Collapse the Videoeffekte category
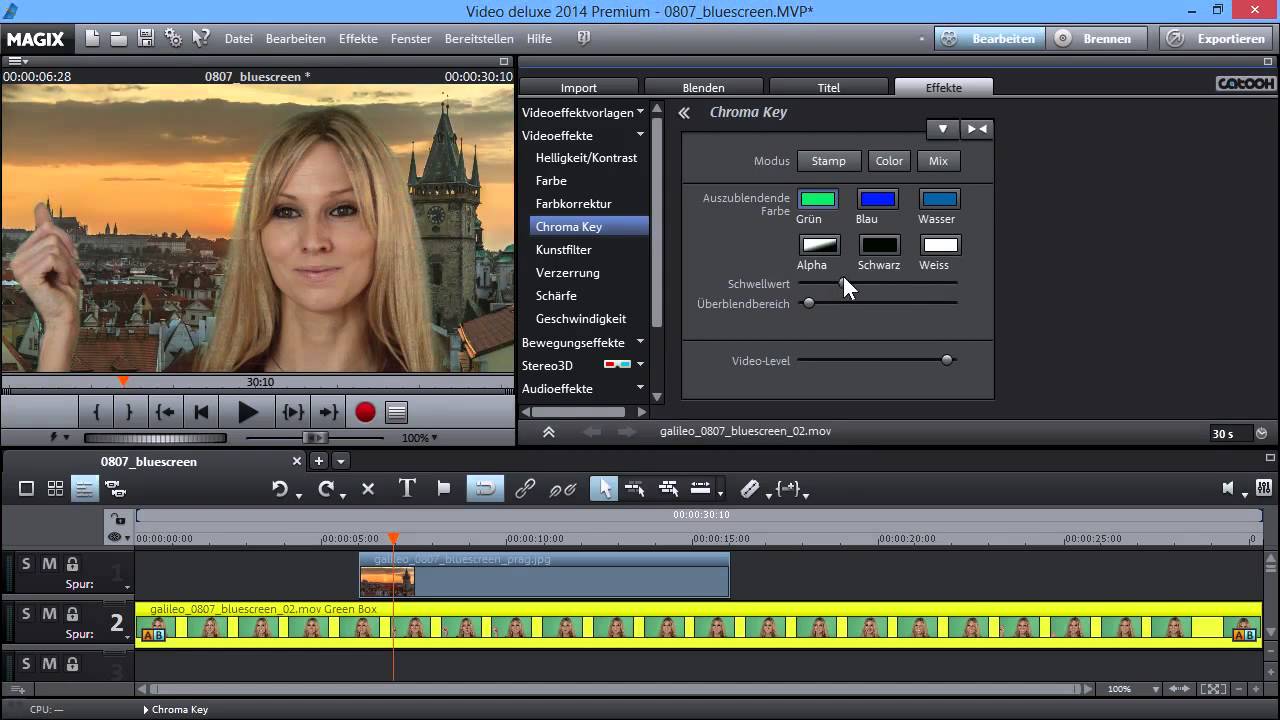Screen dimensions: 1280x720 (640, 135)
